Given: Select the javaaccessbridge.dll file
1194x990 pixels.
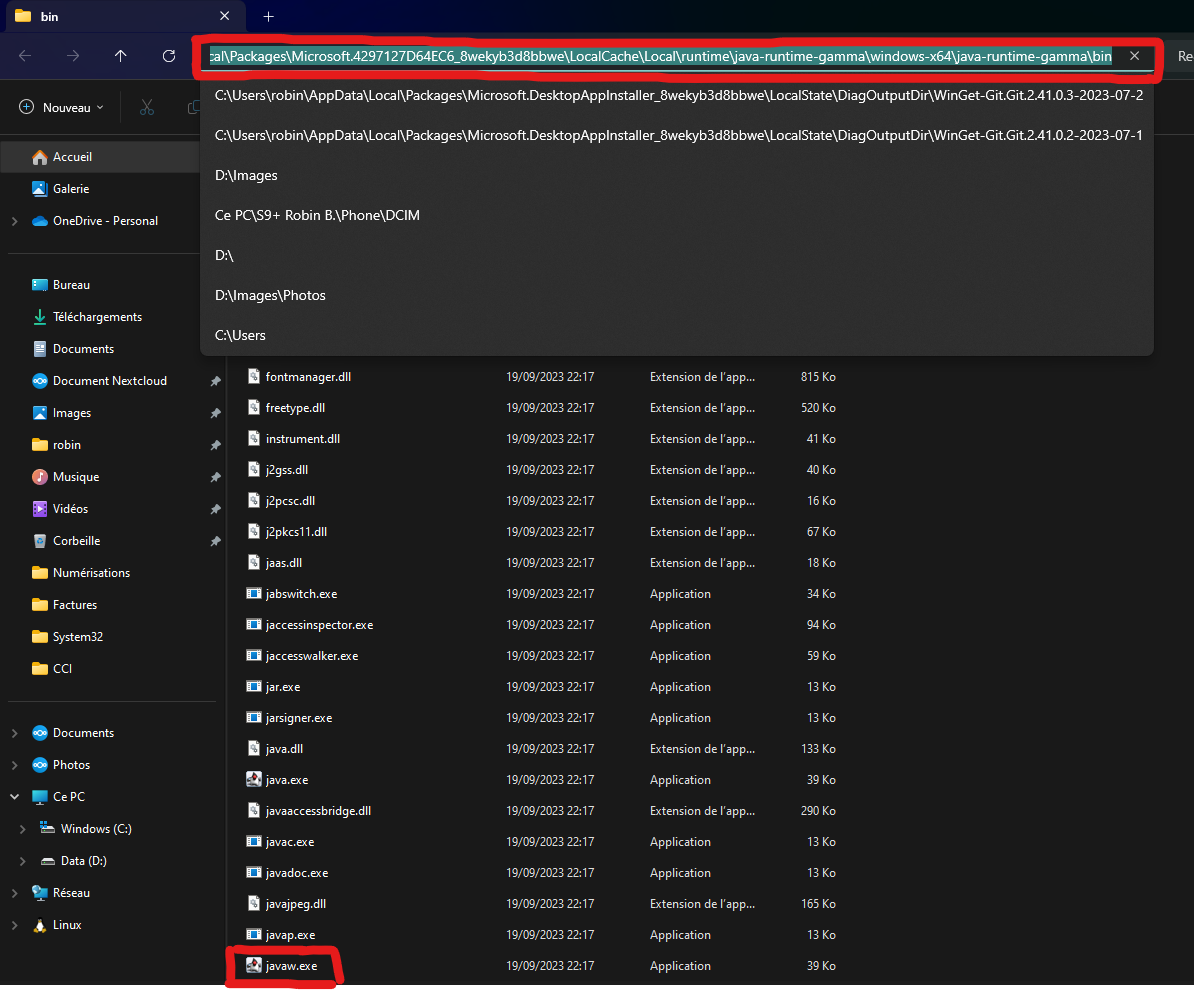Looking at the screenshot, I should tap(318, 811).
